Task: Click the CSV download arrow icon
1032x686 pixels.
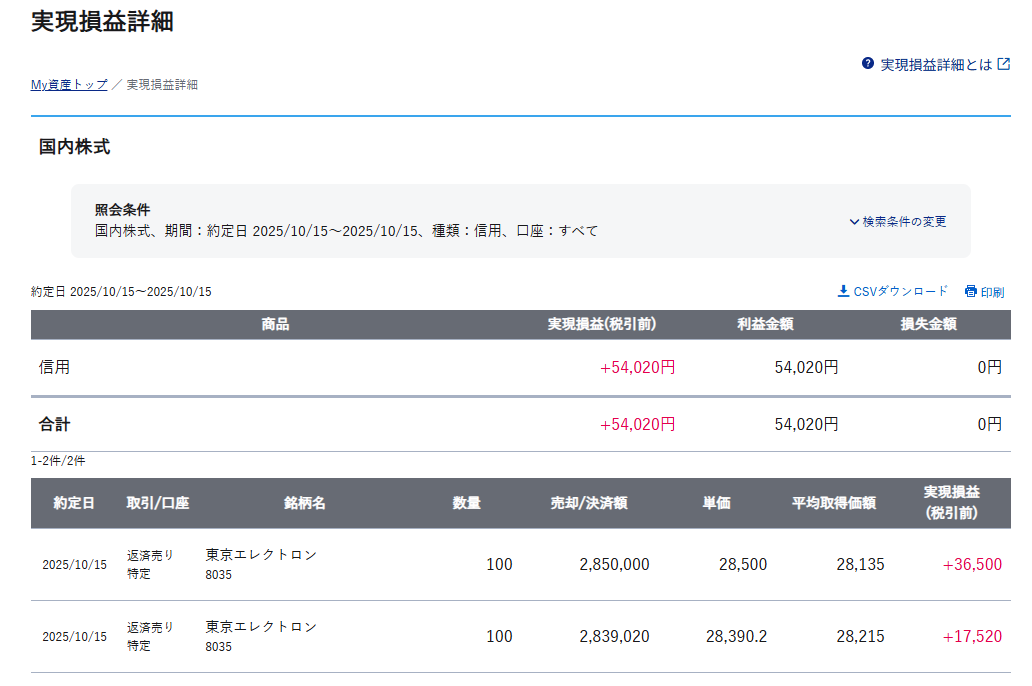Action: 843,291
